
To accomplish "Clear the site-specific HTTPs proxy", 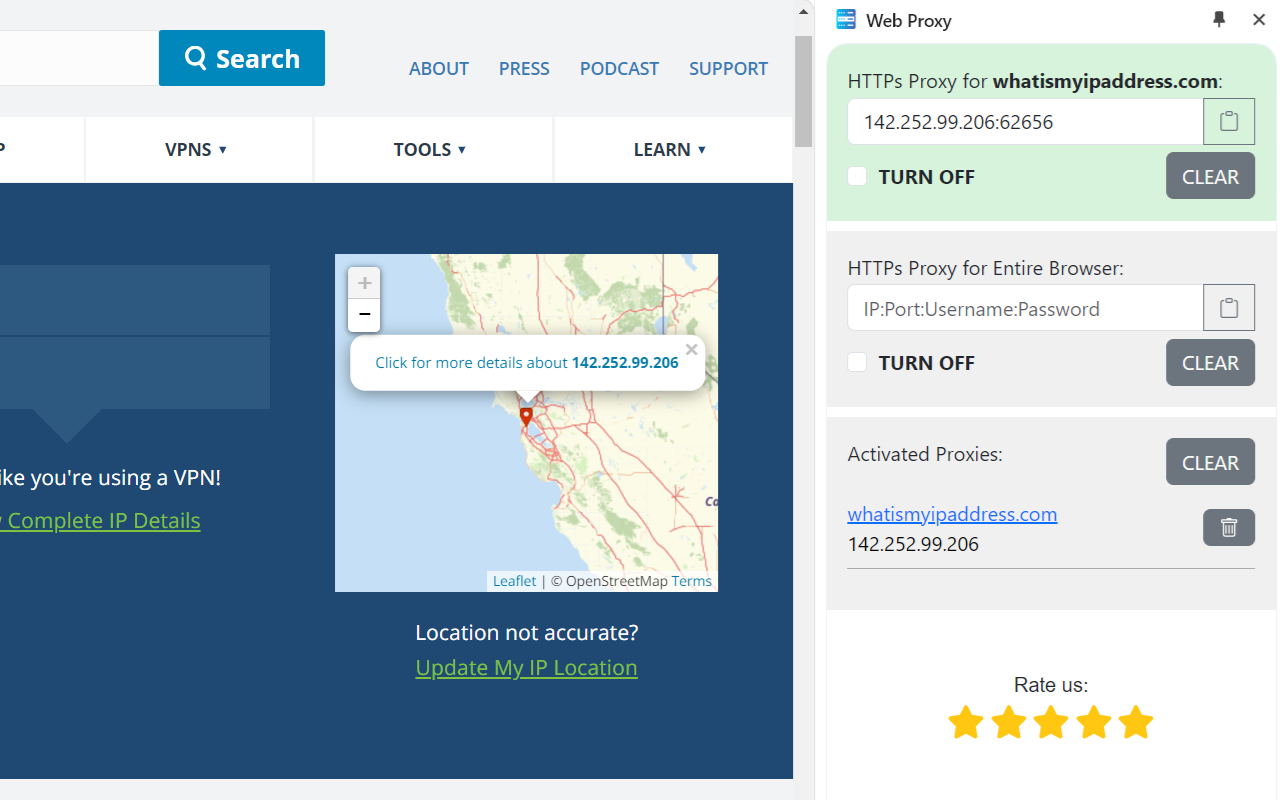I will (1210, 177).
